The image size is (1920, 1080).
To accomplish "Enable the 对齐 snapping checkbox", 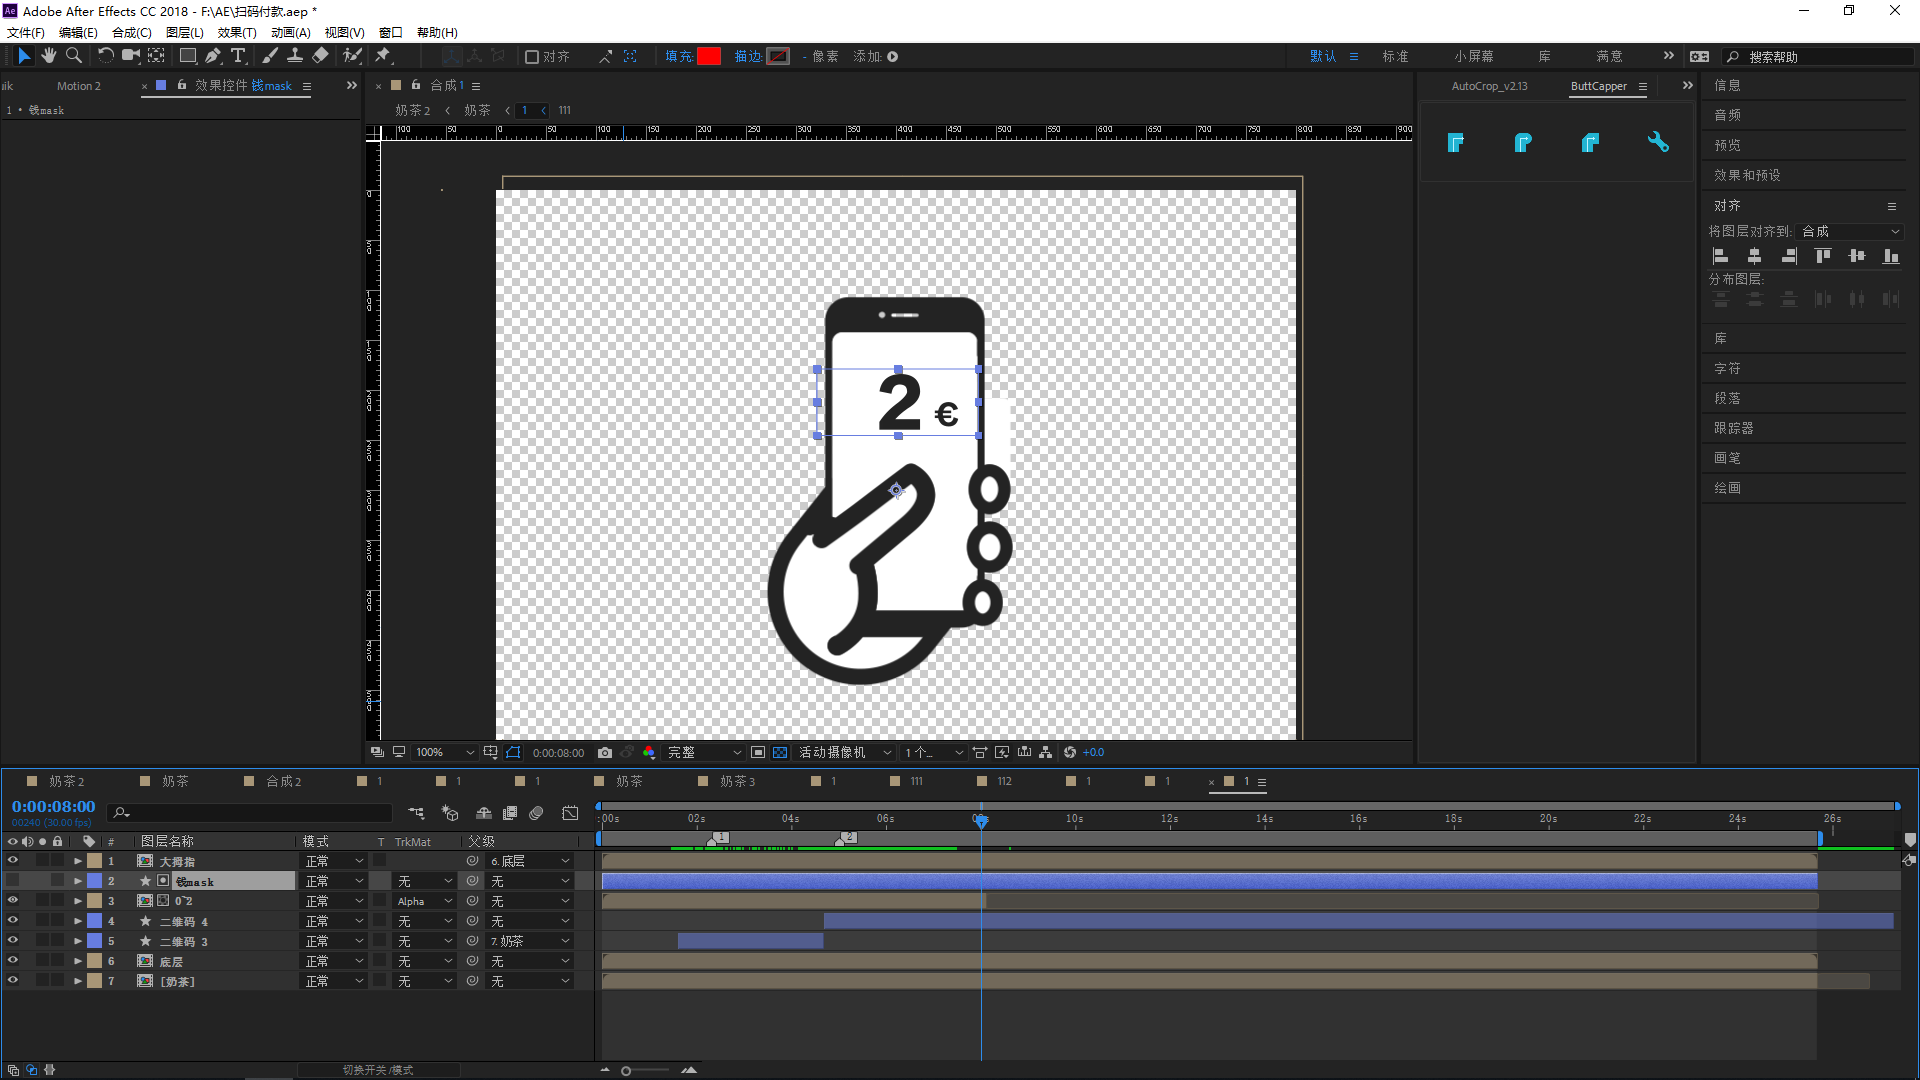I will pyautogui.click(x=532, y=57).
